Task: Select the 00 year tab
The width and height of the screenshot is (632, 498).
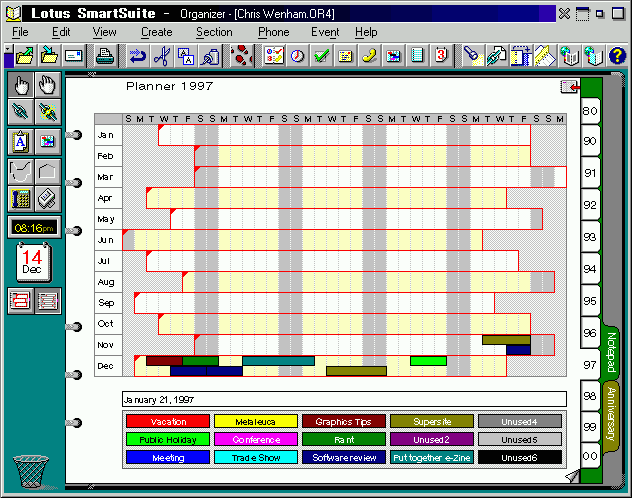Action: pos(590,456)
